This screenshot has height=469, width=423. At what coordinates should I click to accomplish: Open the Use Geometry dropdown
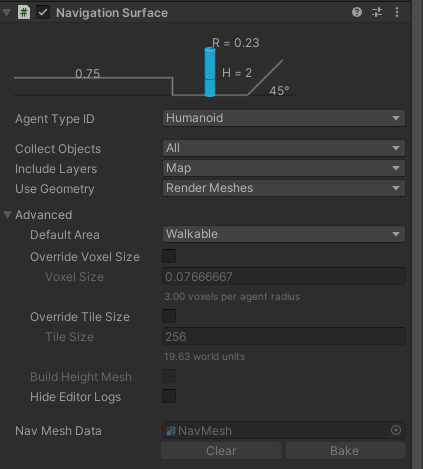coord(284,188)
